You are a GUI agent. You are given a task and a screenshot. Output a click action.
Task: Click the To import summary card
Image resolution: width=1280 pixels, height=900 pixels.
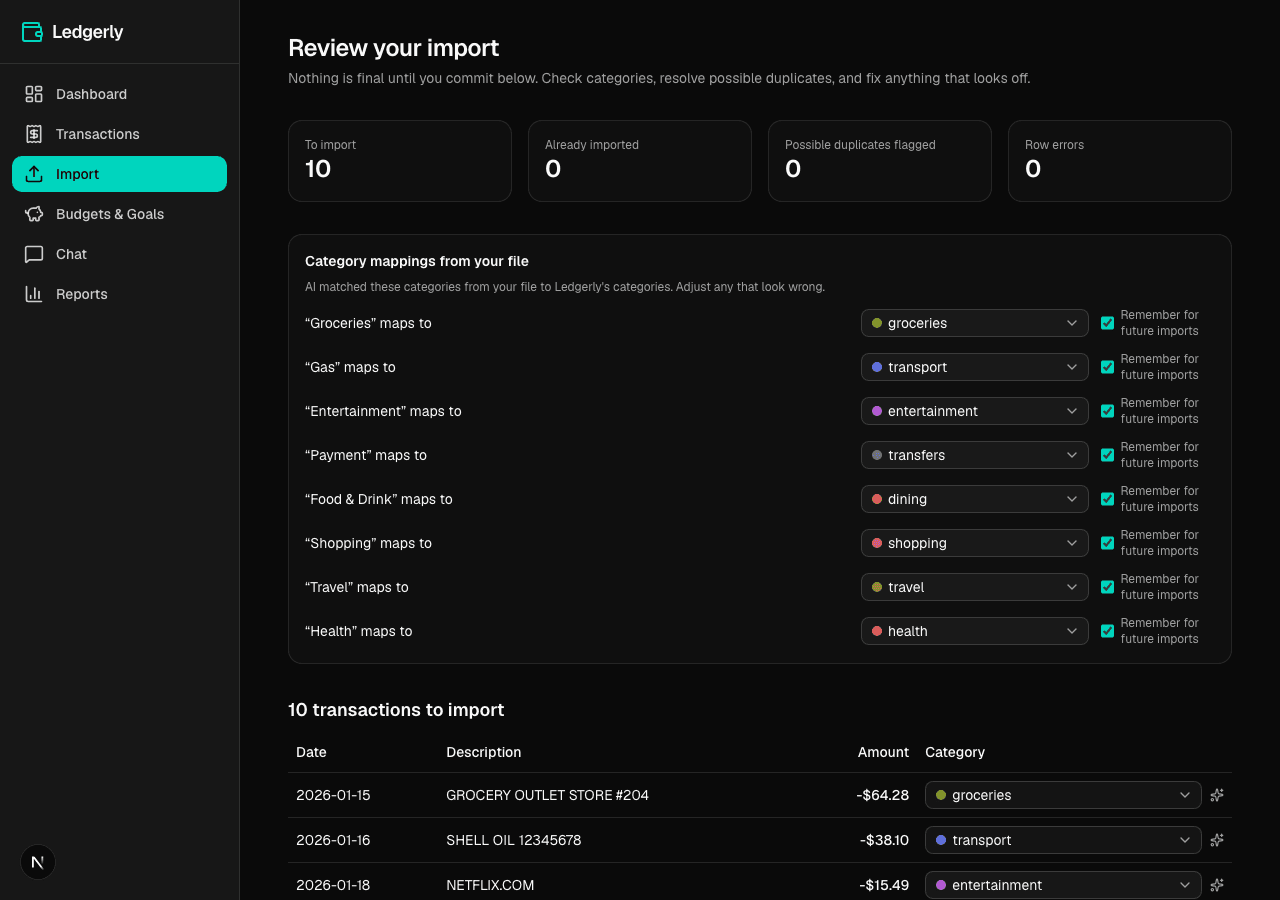point(400,161)
